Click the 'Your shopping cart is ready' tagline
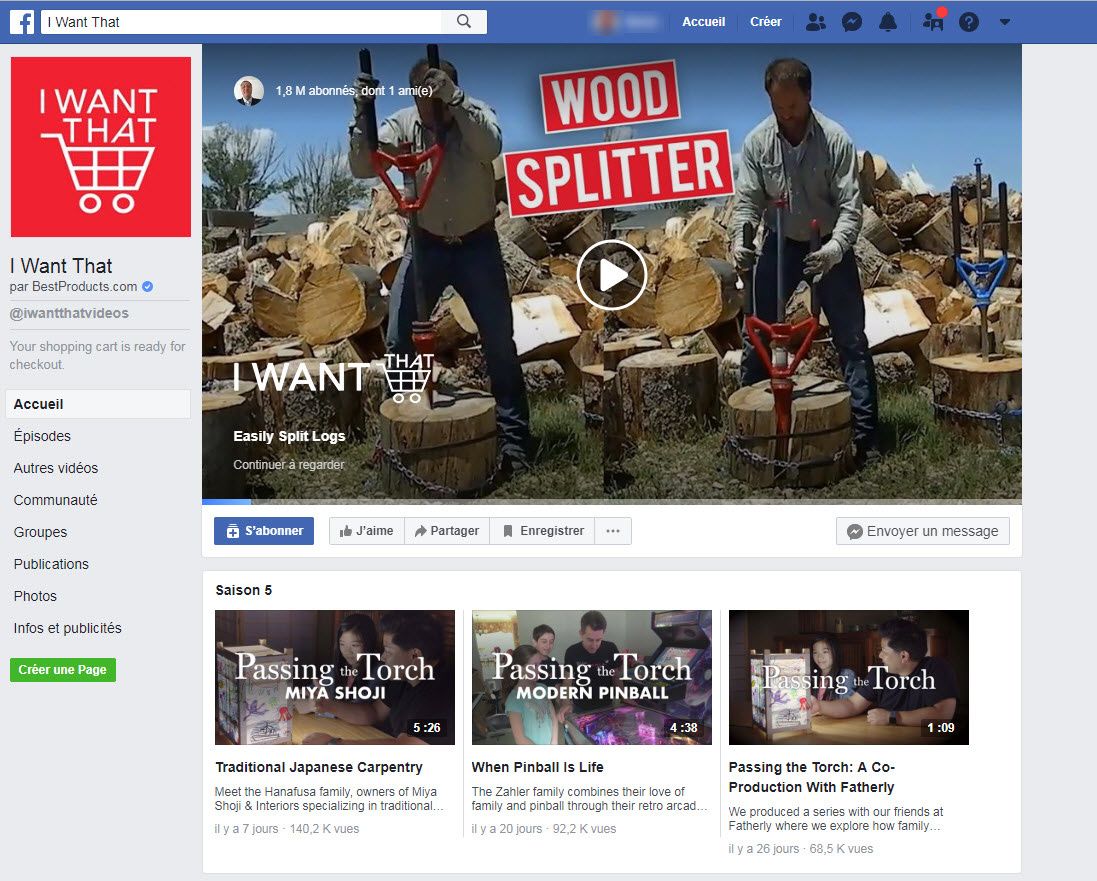Image resolution: width=1097 pixels, height=881 pixels. (x=97, y=355)
